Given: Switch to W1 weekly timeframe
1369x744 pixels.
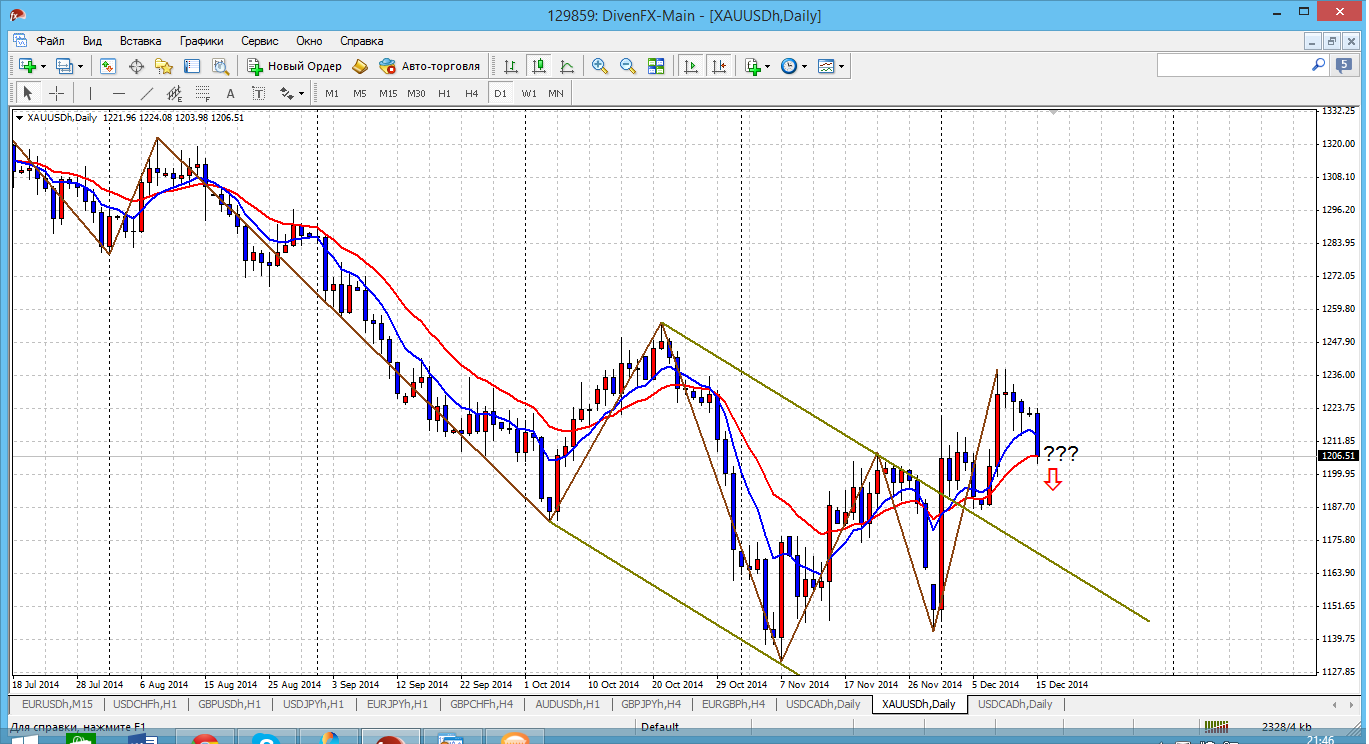Looking at the screenshot, I should pos(528,93).
